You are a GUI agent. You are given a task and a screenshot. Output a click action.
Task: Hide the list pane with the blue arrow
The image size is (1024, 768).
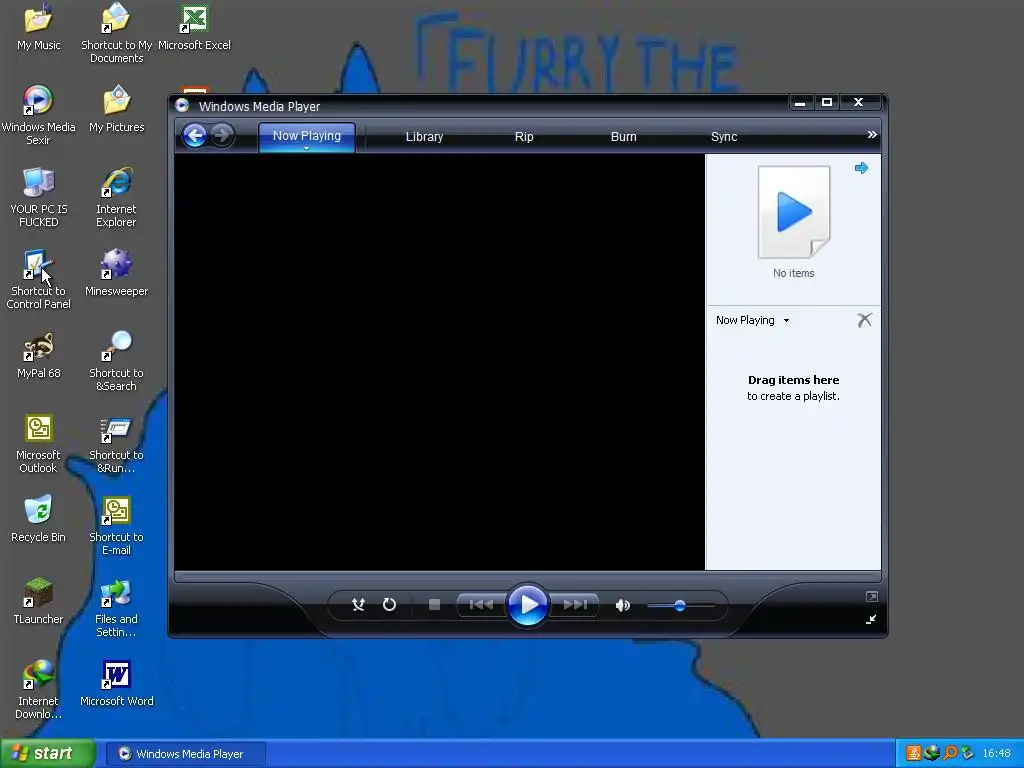[861, 168]
